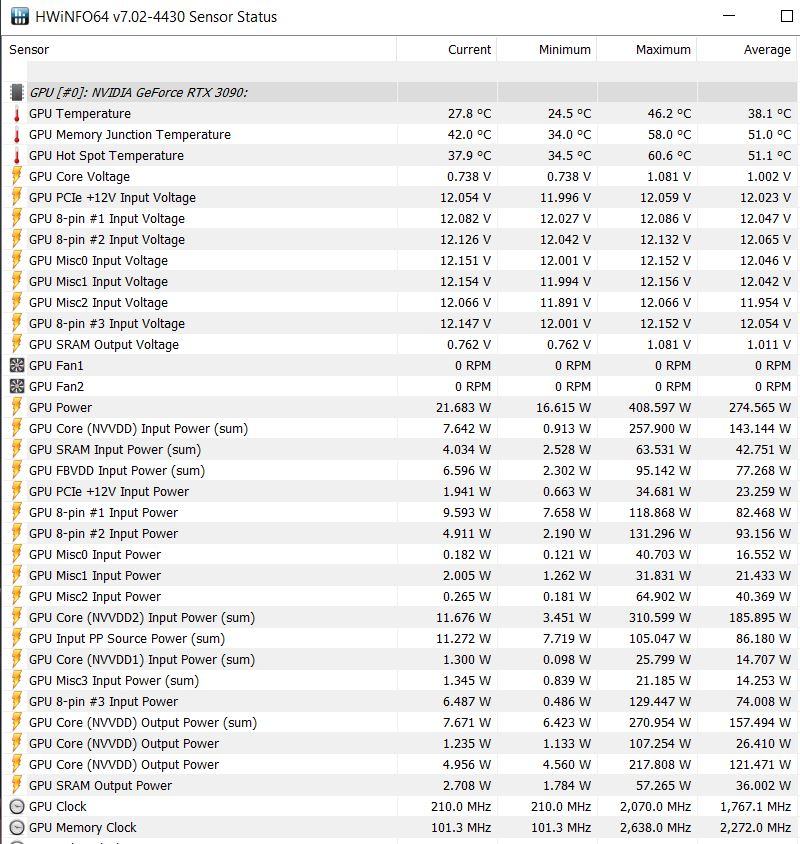This screenshot has height=844, width=800.
Task: Select thermometer icon for GPU Hot Spot Temperature
Action: pyautogui.click(x=17, y=156)
